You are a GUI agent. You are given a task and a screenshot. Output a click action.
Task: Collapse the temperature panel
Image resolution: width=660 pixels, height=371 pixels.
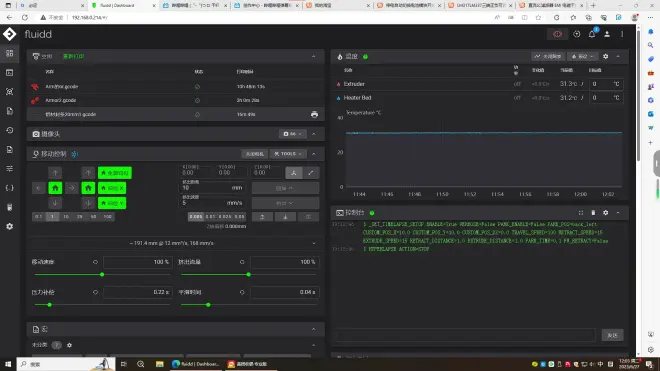tap(618, 56)
